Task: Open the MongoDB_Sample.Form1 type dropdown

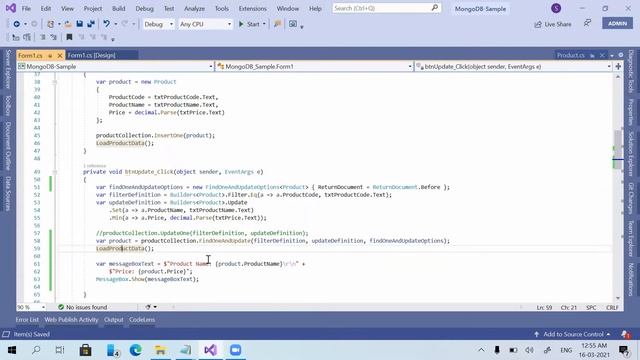Action: [314, 66]
